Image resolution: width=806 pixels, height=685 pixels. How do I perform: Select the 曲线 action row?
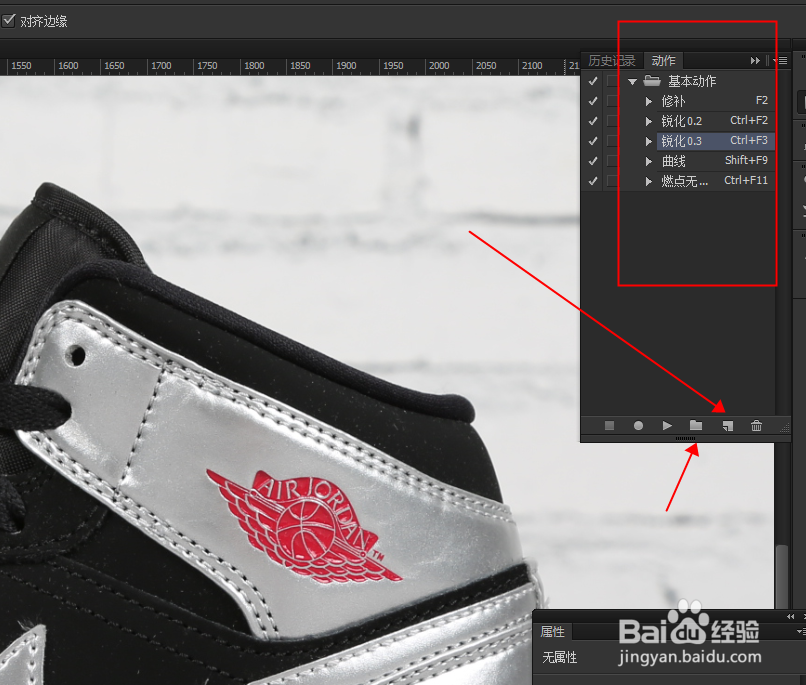(x=716, y=161)
